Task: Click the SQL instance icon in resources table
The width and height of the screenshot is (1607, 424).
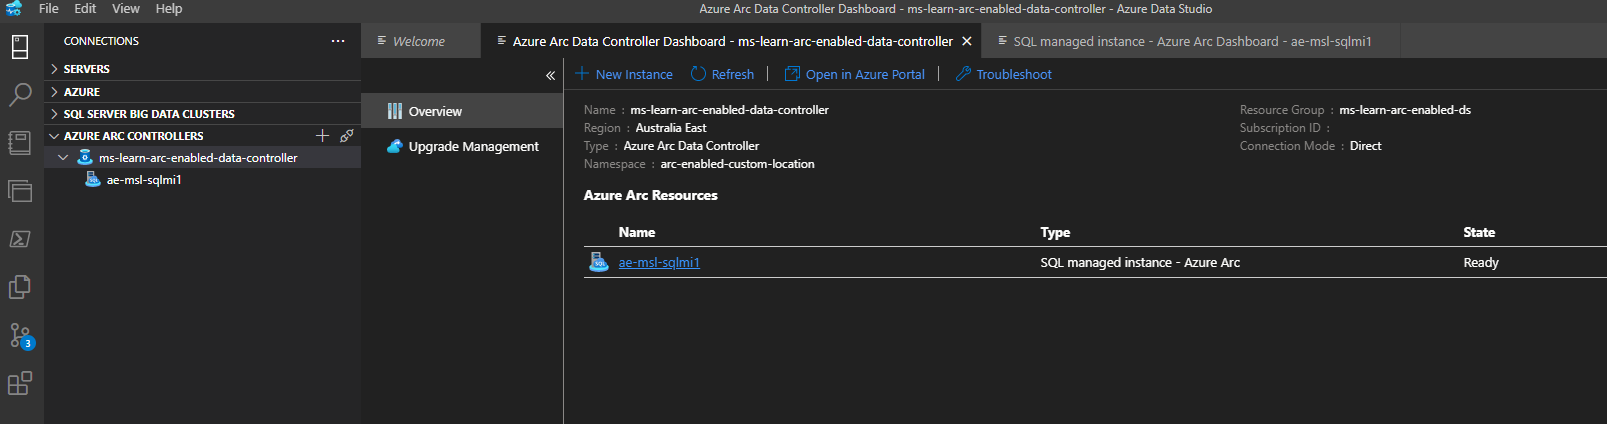Action: [x=599, y=262]
